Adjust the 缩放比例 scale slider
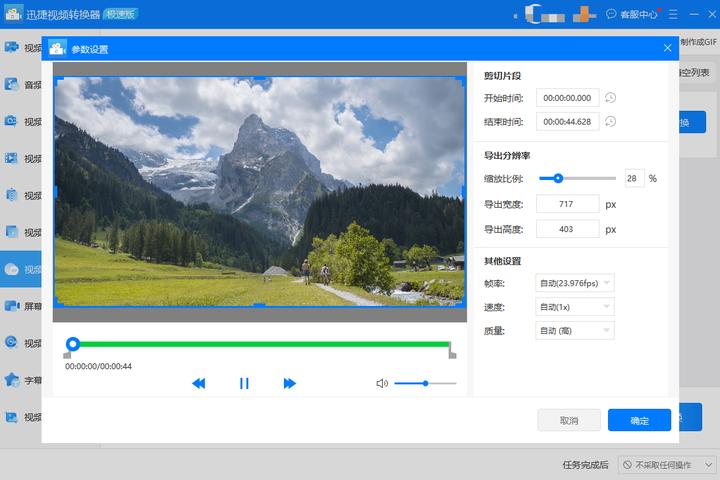 [x=577, y=178]
